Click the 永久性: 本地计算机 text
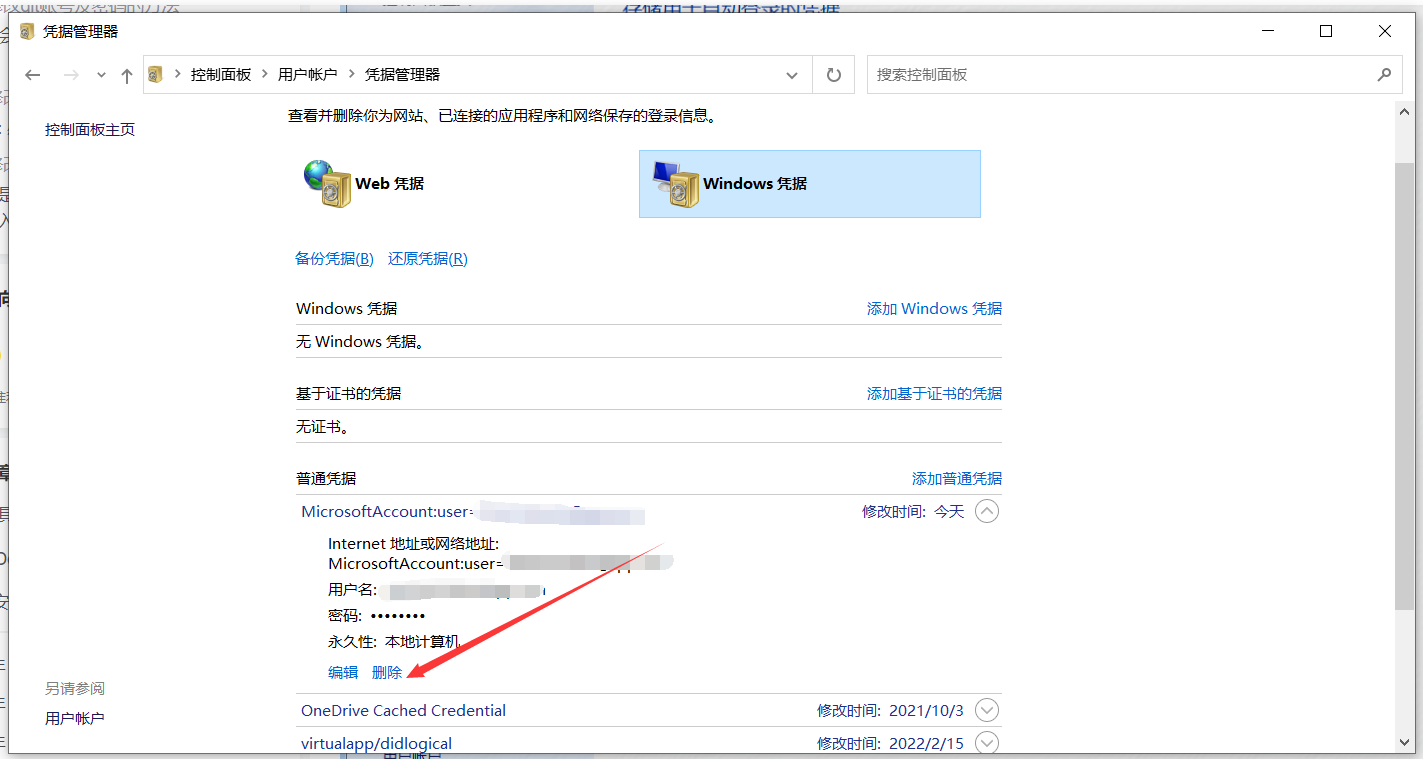The width and height of the screenshot is (1423, 759). pyautogui.click(x=394, y=642)
